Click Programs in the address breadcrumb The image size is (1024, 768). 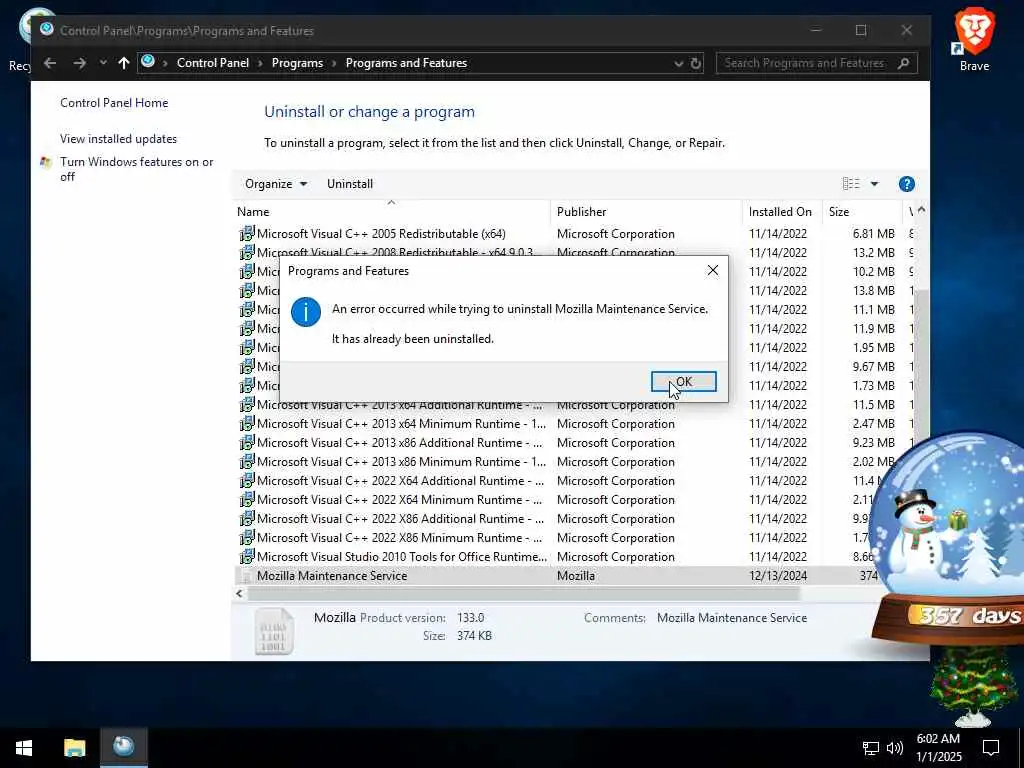[x=297, y=63]
